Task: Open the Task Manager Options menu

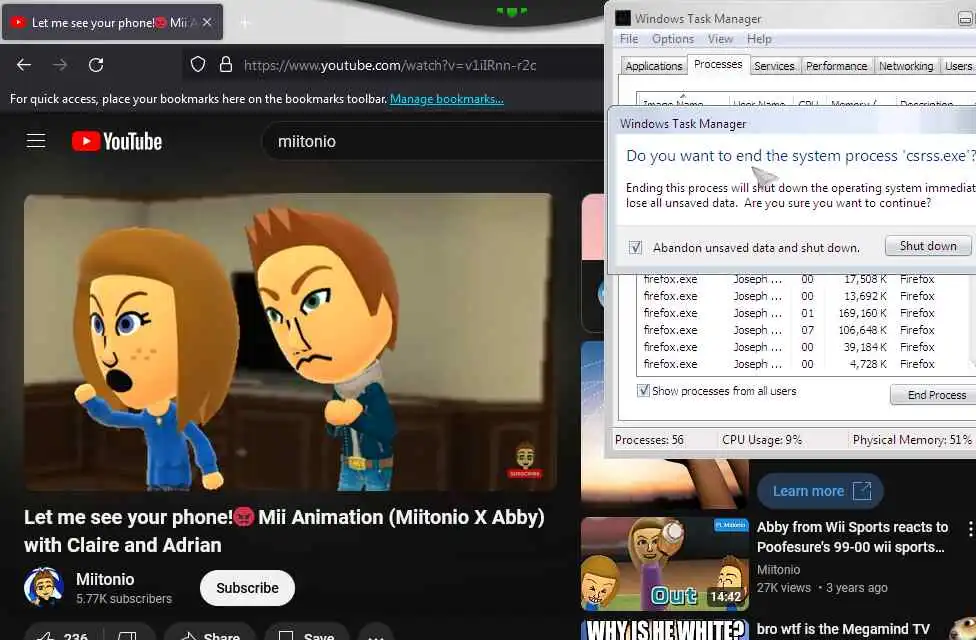Action: (673, 39)
